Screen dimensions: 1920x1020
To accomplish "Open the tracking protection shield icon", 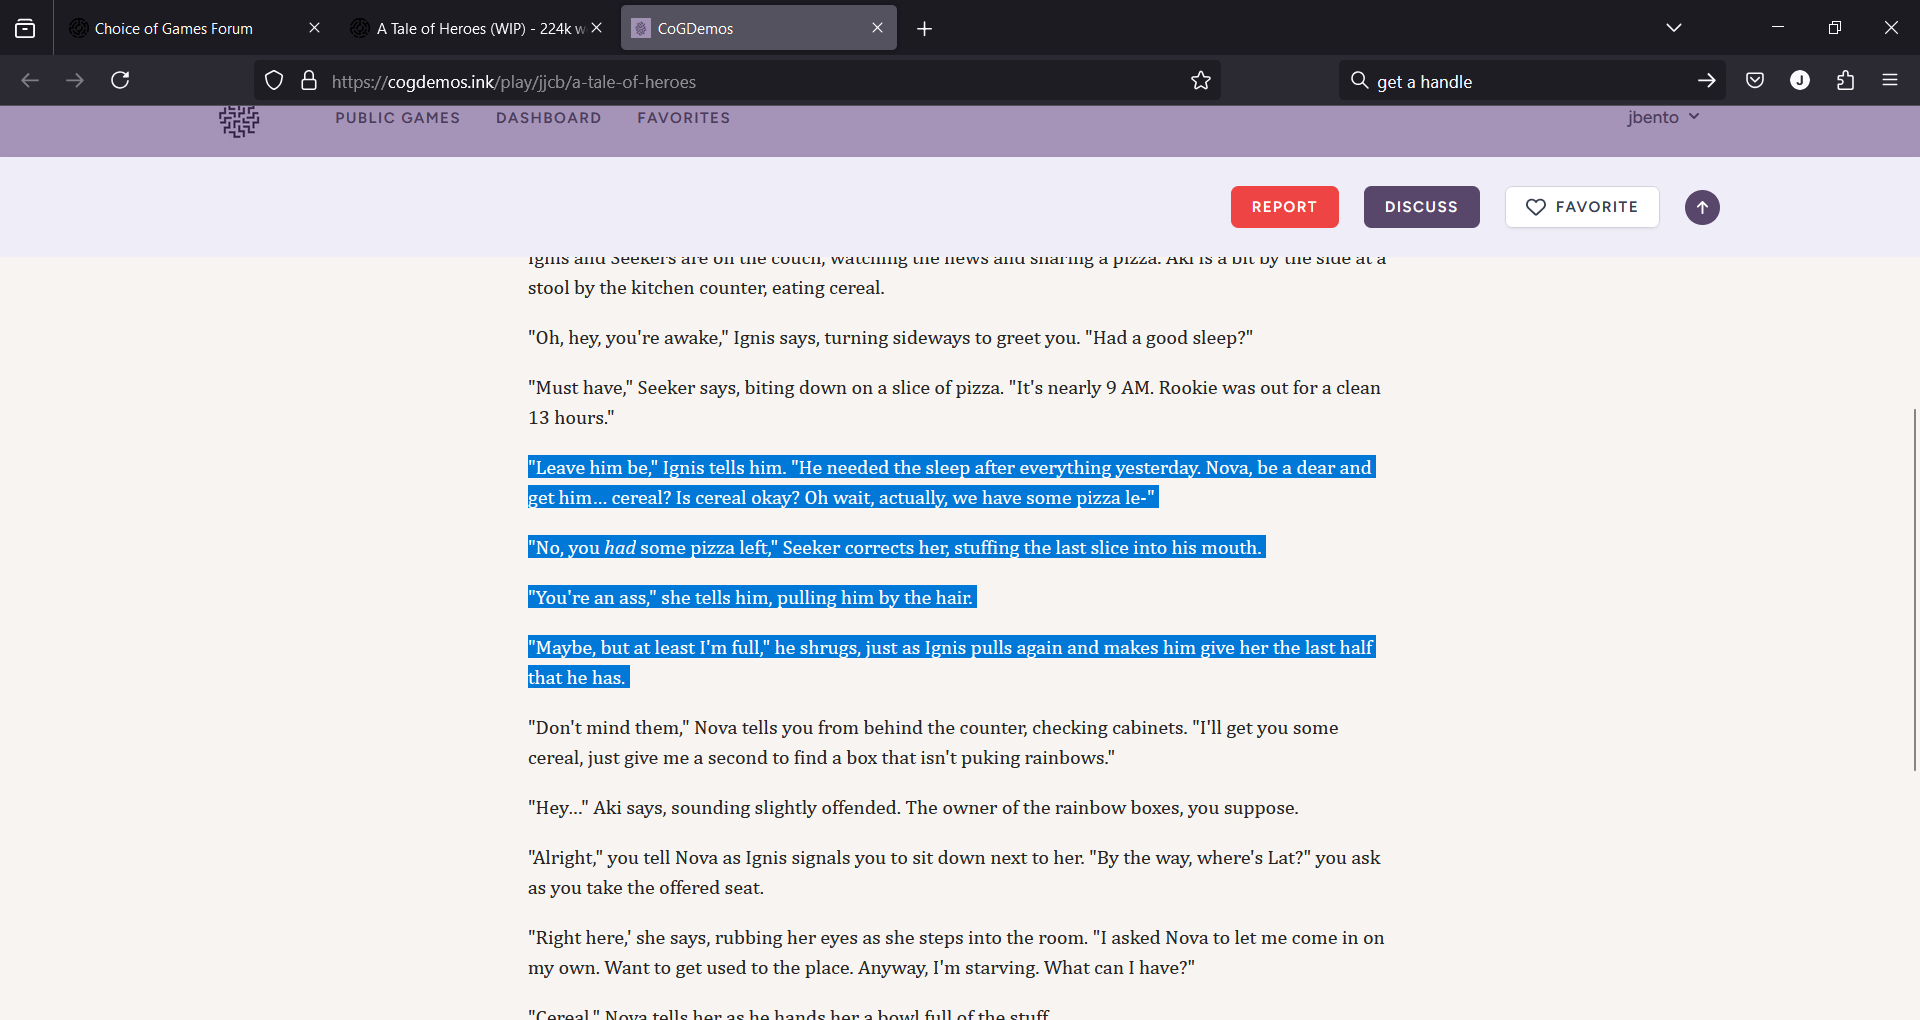I will coord(274,81).
